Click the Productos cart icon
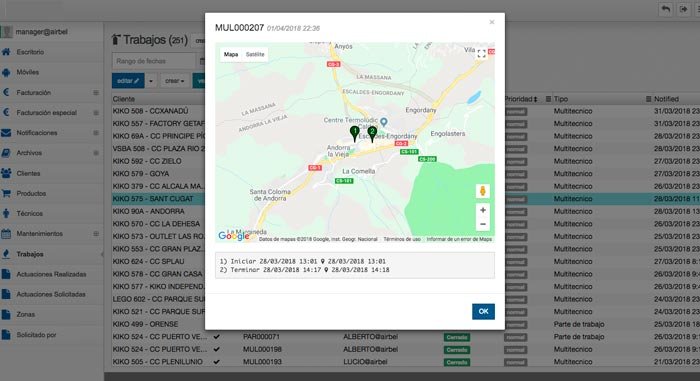The image size is (700, 381). [6, 193]
